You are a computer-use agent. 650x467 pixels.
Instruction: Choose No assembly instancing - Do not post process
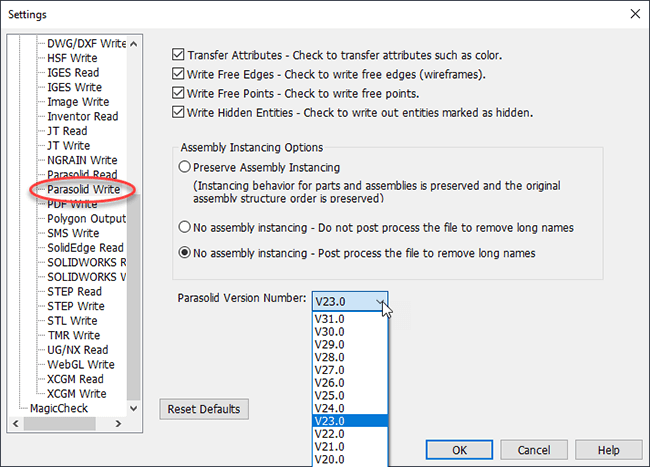[x=184, y=227]
